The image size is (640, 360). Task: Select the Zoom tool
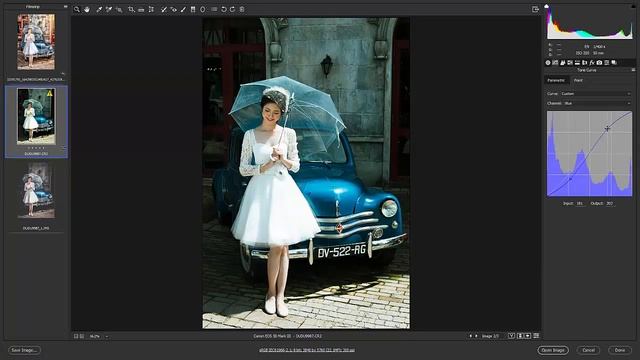77,9
